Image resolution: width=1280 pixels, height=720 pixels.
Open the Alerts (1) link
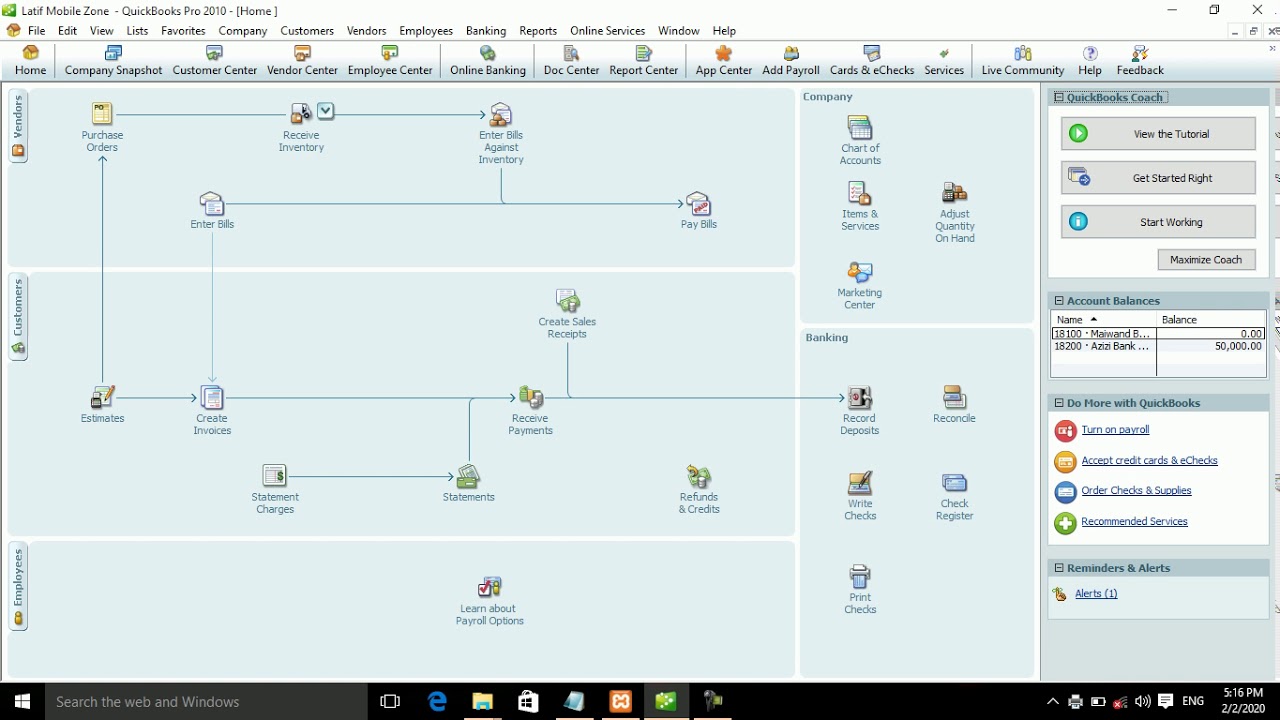1096,594
